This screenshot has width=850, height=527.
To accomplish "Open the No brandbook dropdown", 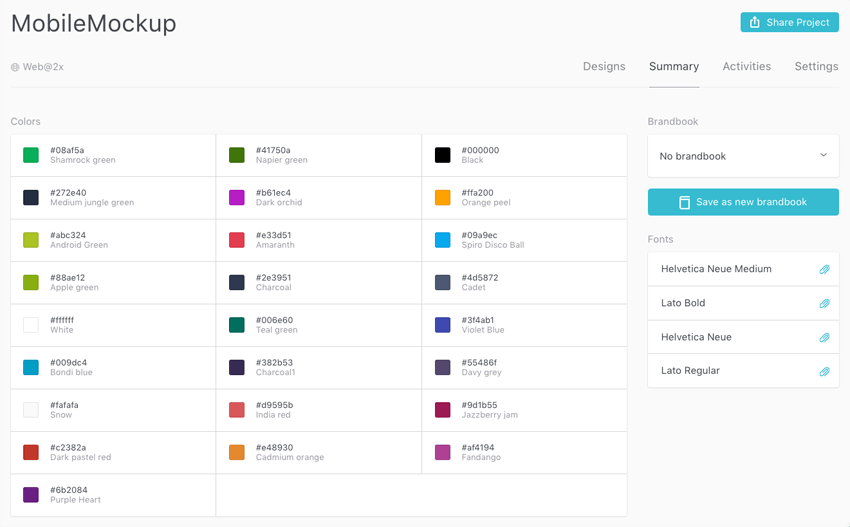I will tap(742, 156).
